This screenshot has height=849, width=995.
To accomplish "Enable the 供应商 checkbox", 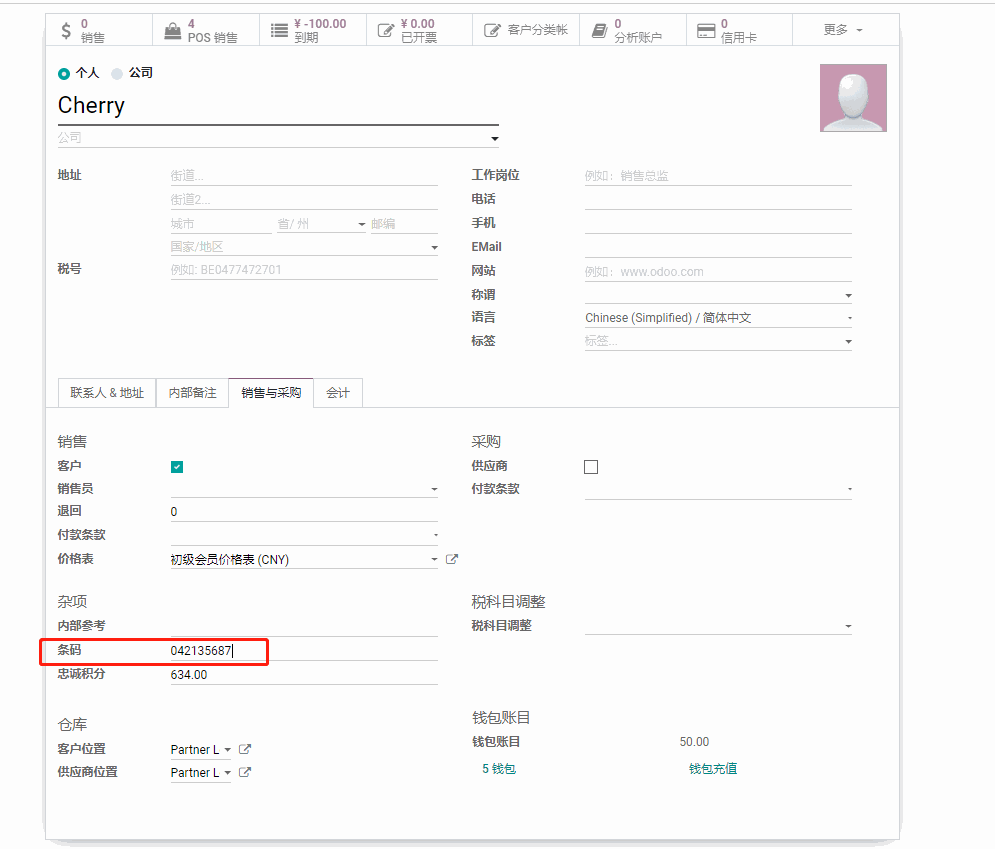I will pyautogui.click(x=591, y=467).
